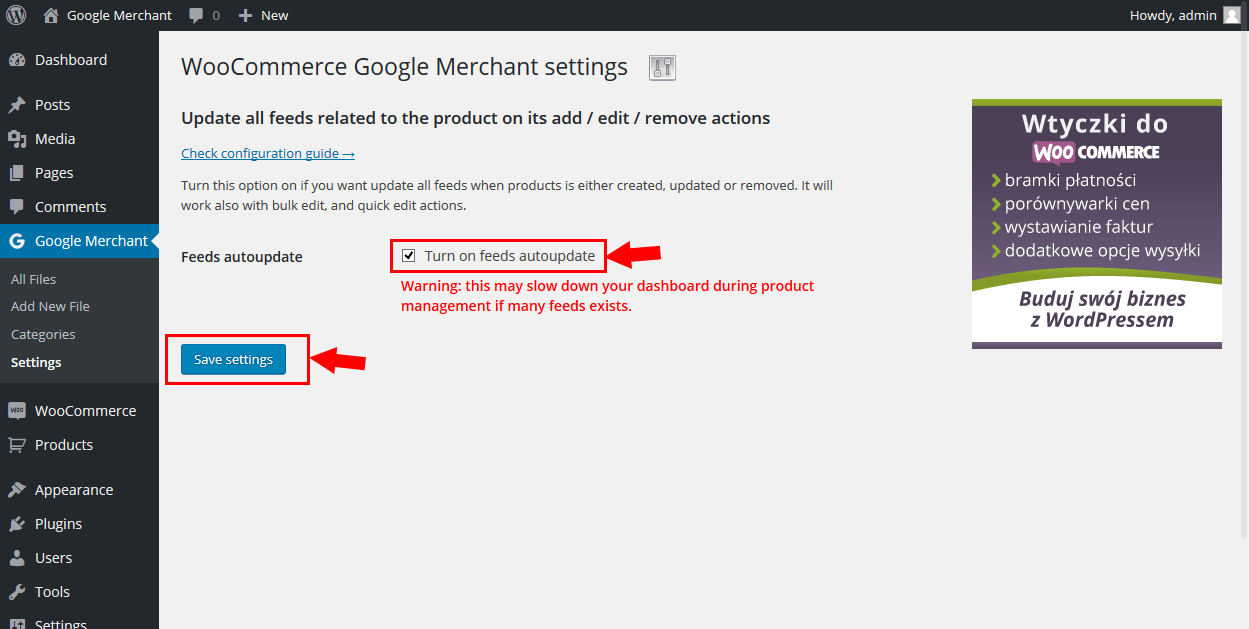
Task: Click the Pages icon in sidebar
Action: (x=17, y=173)
